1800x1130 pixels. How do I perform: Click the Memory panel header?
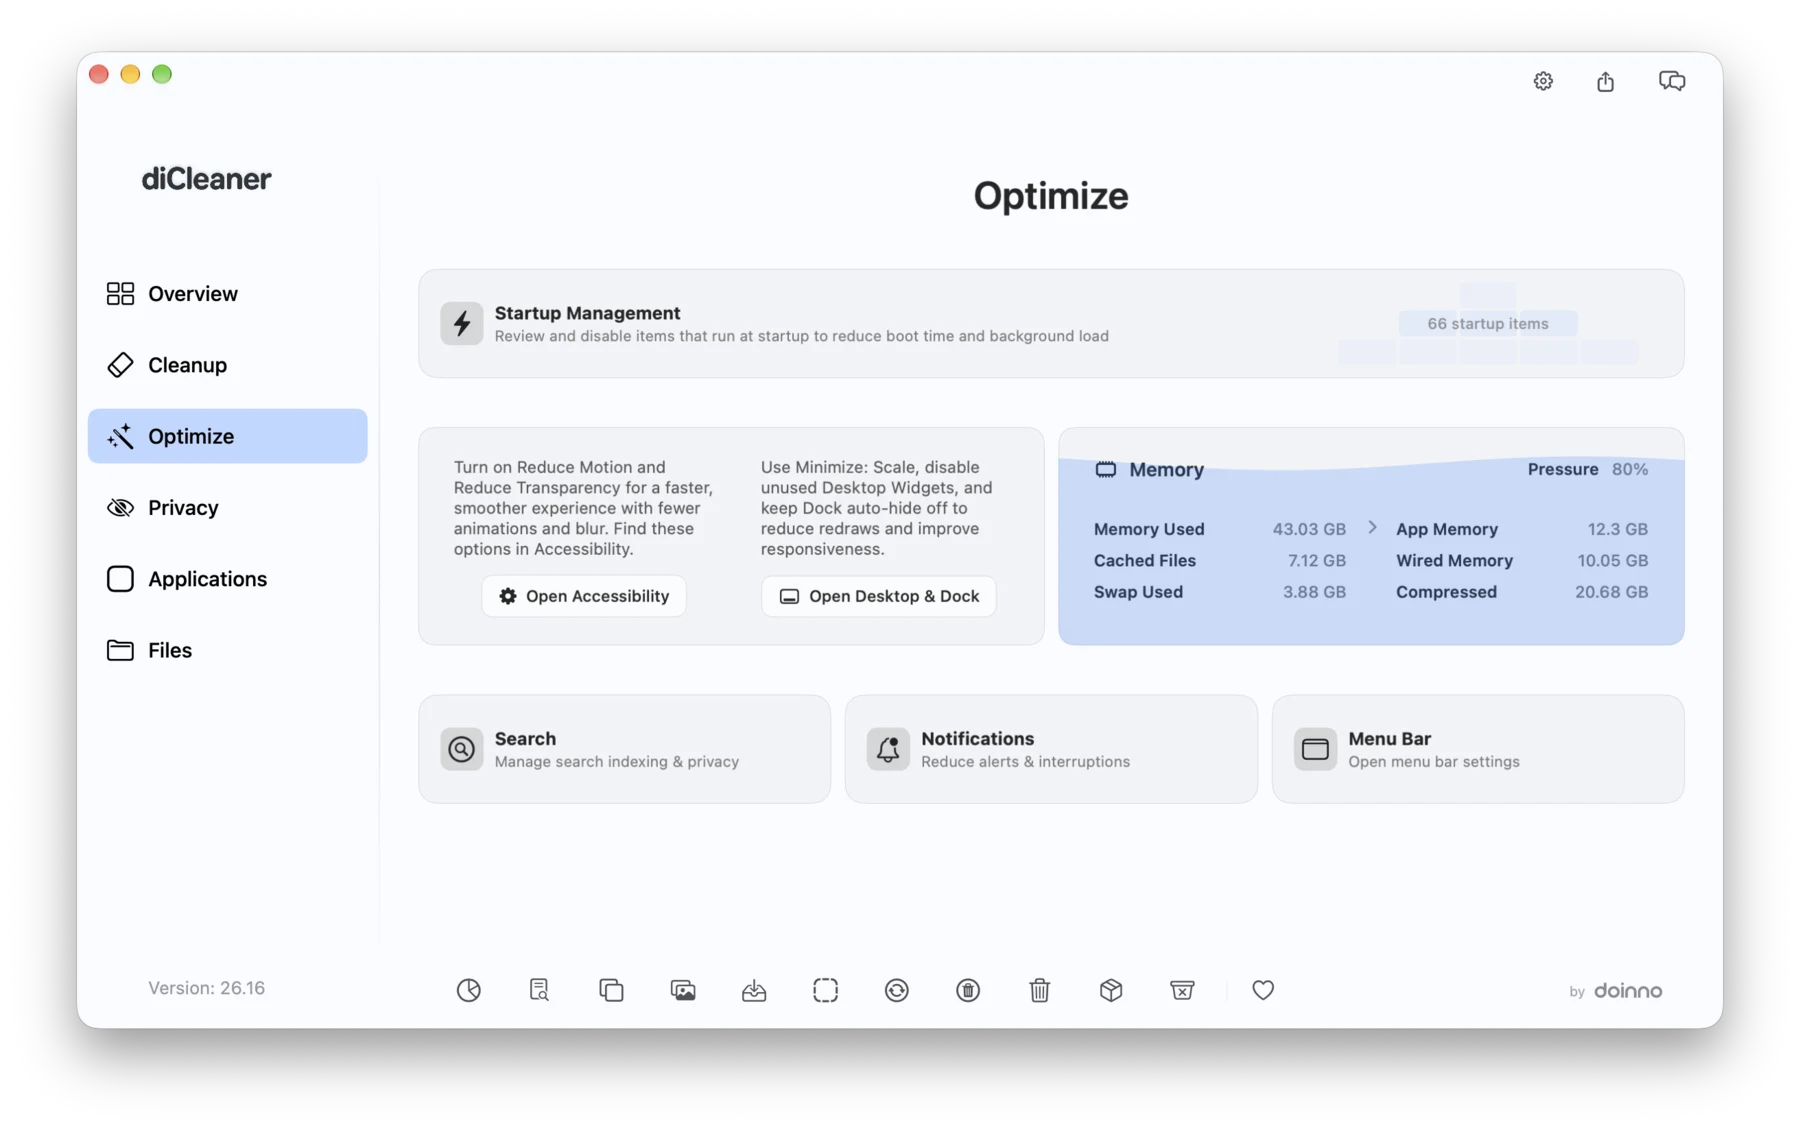(1150, 469)
